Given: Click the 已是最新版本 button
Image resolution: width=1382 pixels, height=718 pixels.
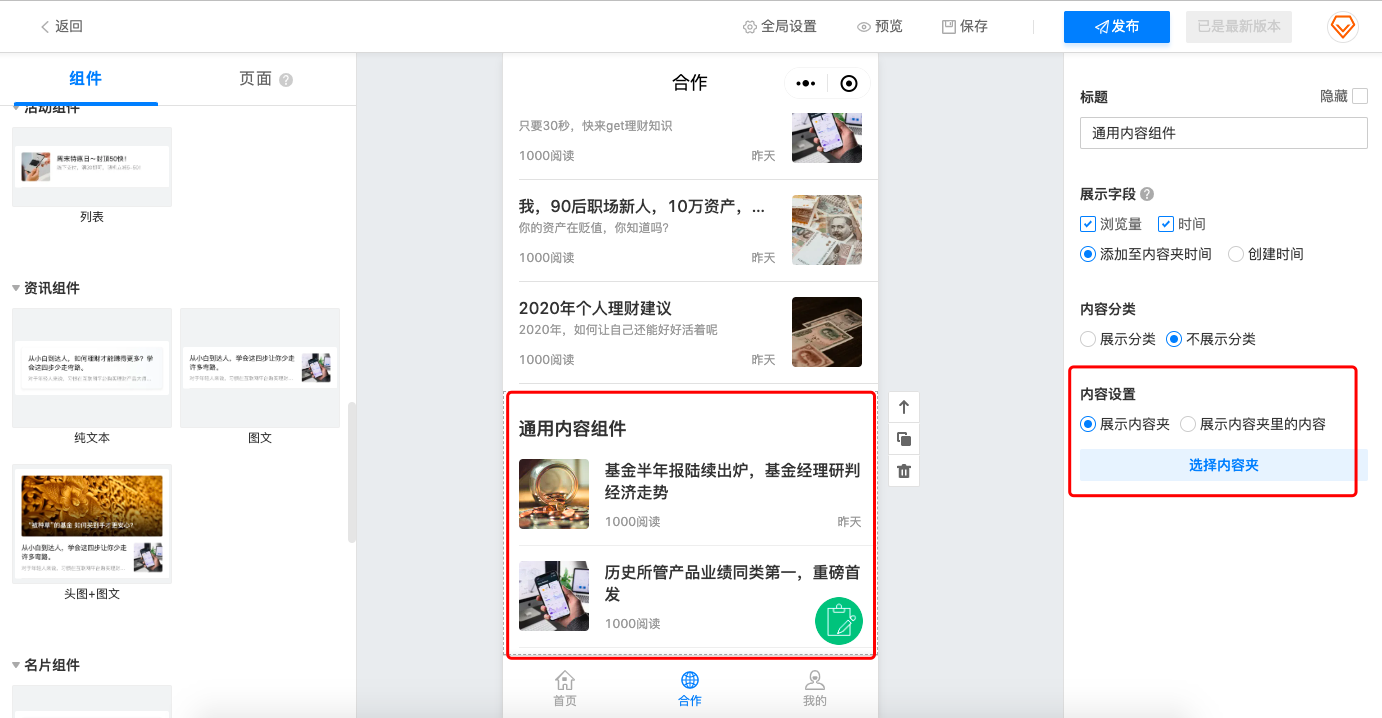Looking at the screenshot, I should point(1239,27).
